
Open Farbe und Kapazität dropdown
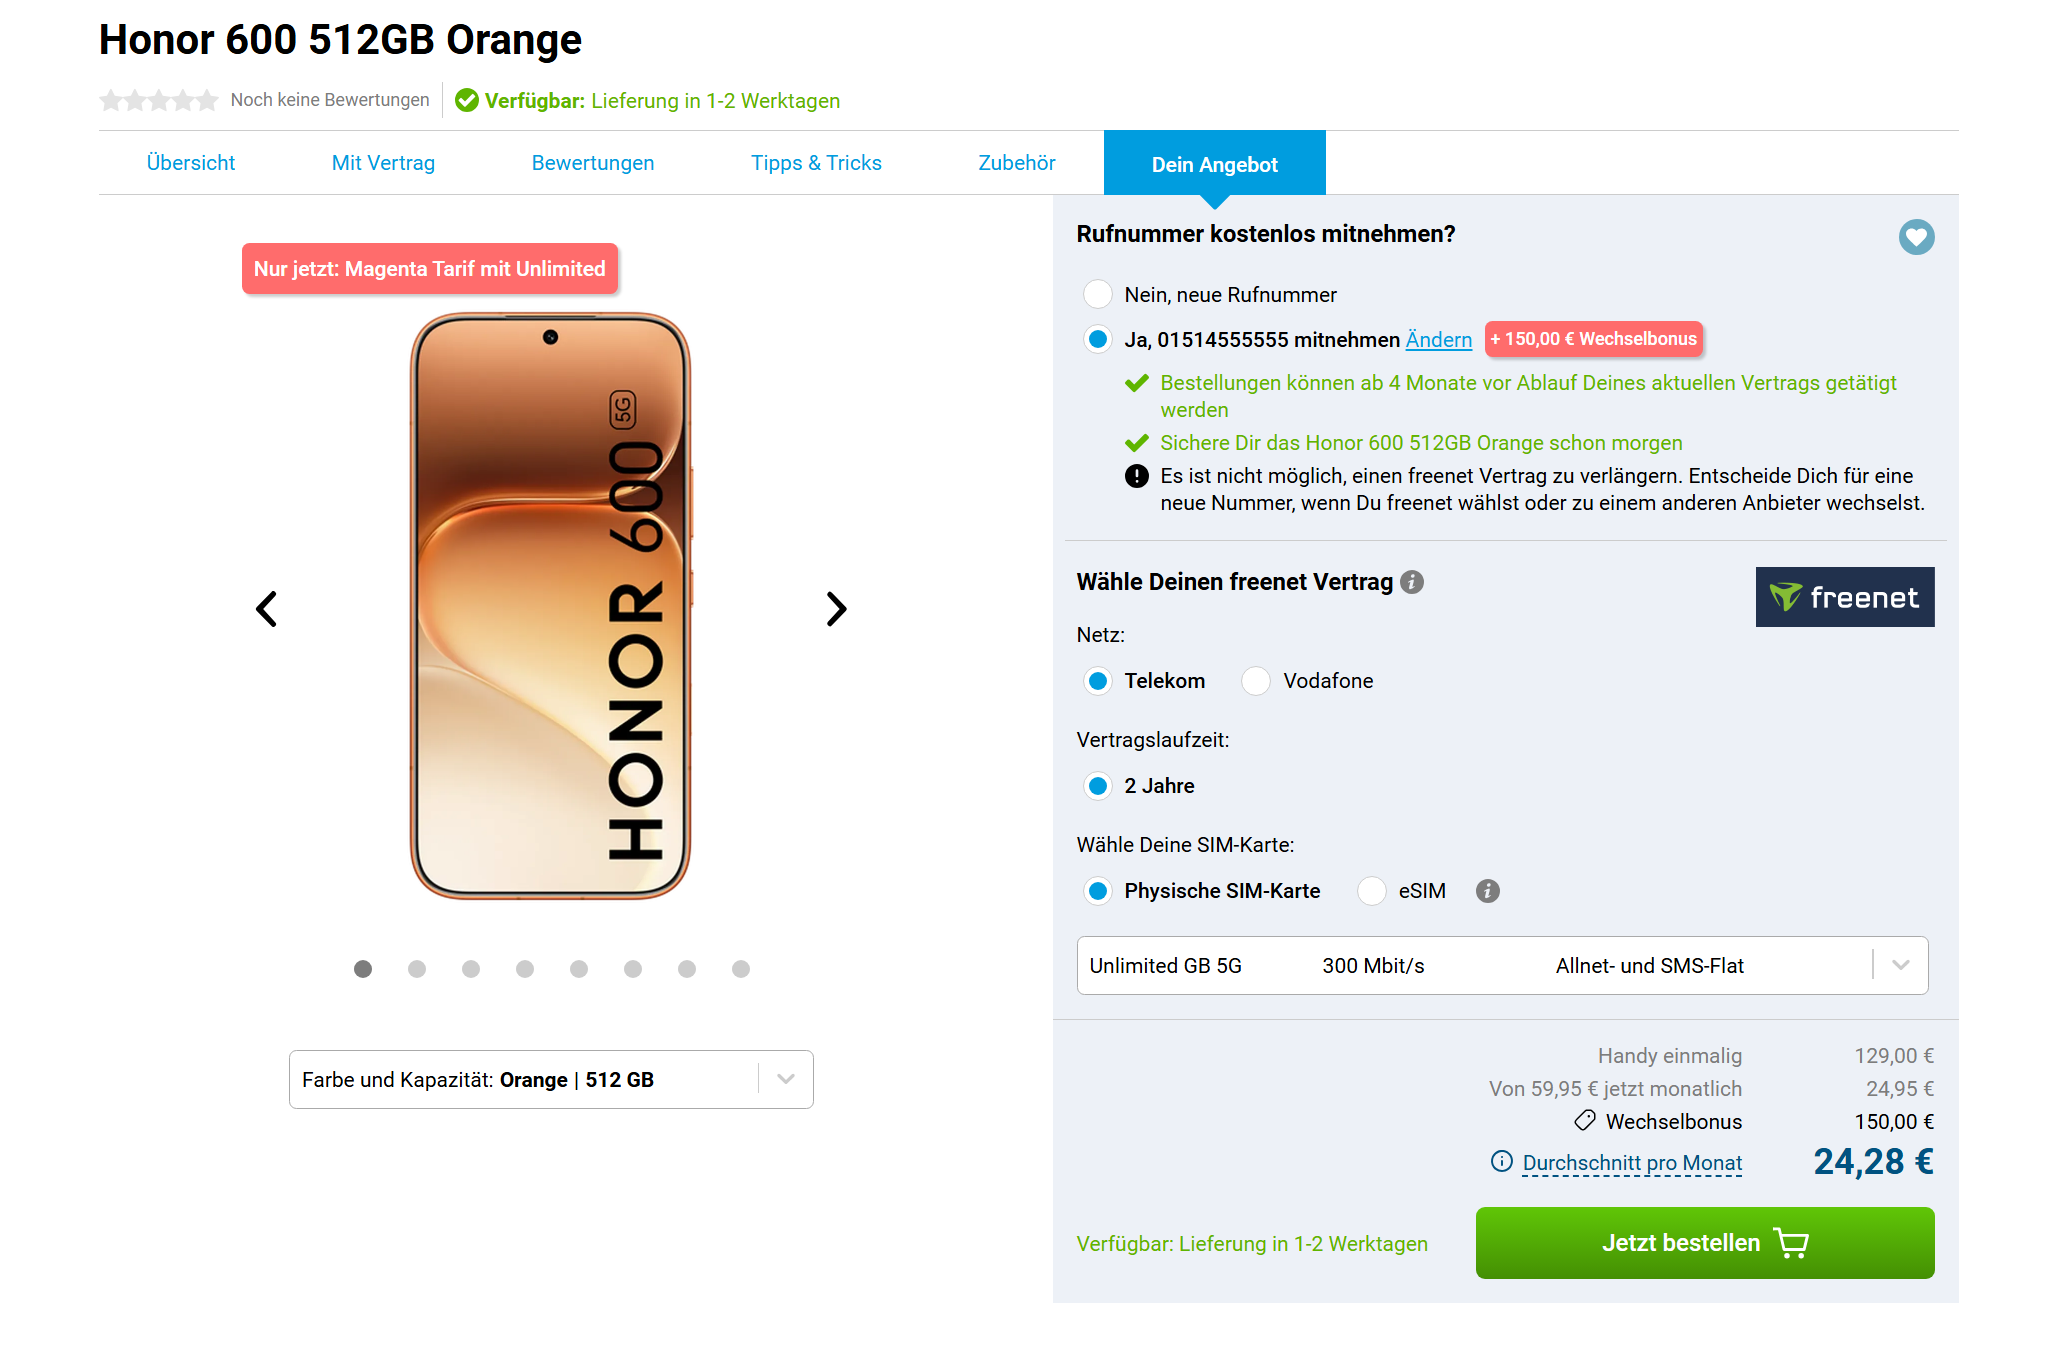click(551, 1079)
